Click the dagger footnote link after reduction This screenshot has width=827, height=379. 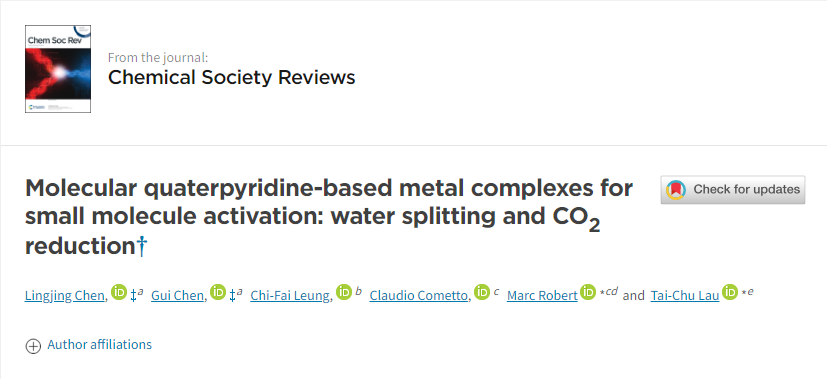coord(141,246)
